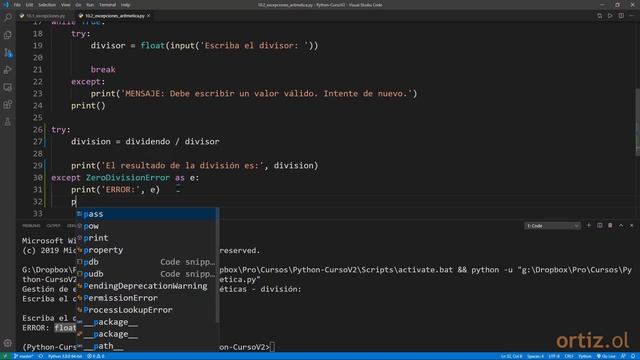Open the File menu
The image size is (640, 360).
pos(17,5)
